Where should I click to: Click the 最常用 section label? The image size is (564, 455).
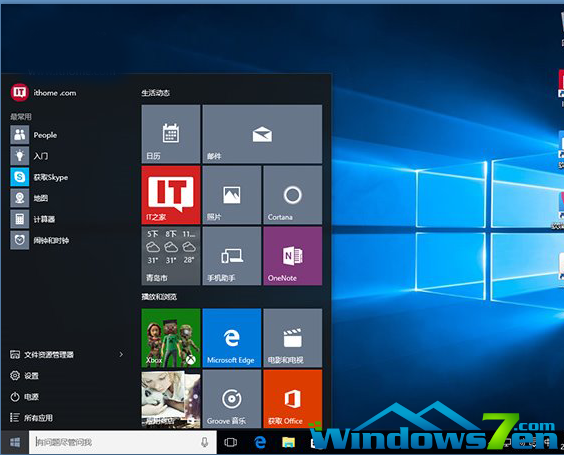tap(21, 117)
